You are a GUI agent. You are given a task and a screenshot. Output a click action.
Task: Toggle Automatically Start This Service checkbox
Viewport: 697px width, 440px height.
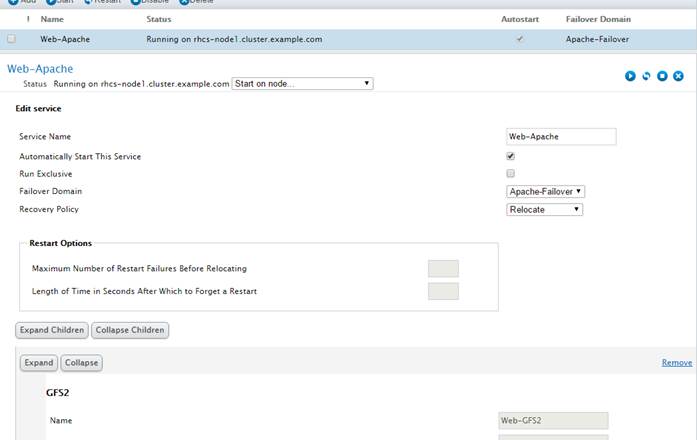pos(510,156)
